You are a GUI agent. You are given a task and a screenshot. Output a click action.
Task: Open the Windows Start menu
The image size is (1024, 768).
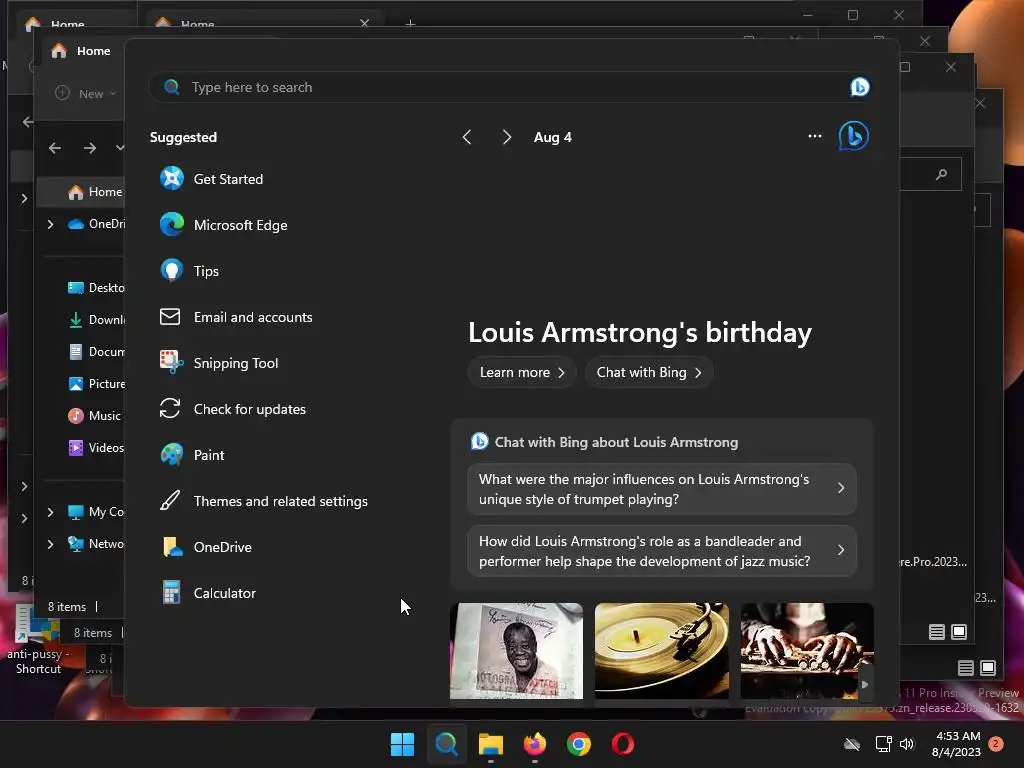click(402, 744)
